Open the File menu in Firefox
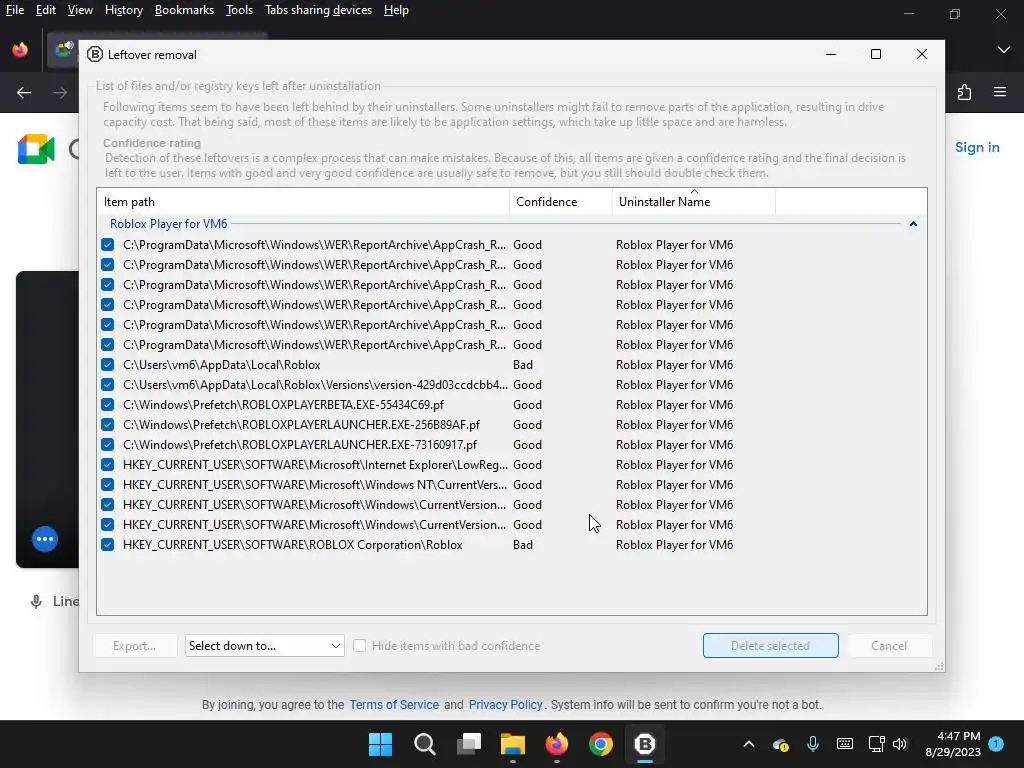1024x768 pixels. click(x=14, y=10)
